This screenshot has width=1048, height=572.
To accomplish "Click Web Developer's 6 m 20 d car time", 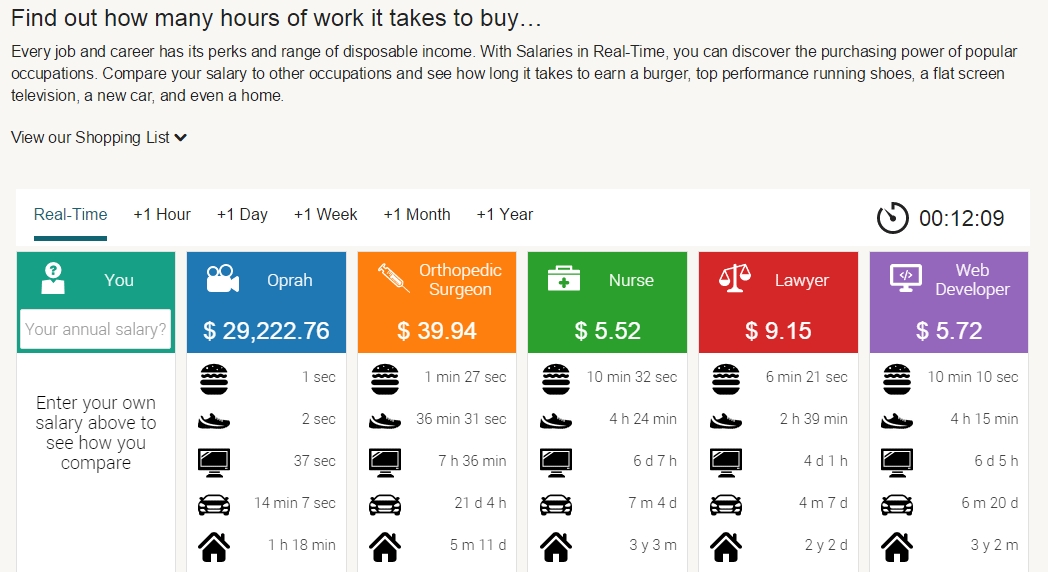I will tap(989, 503).
